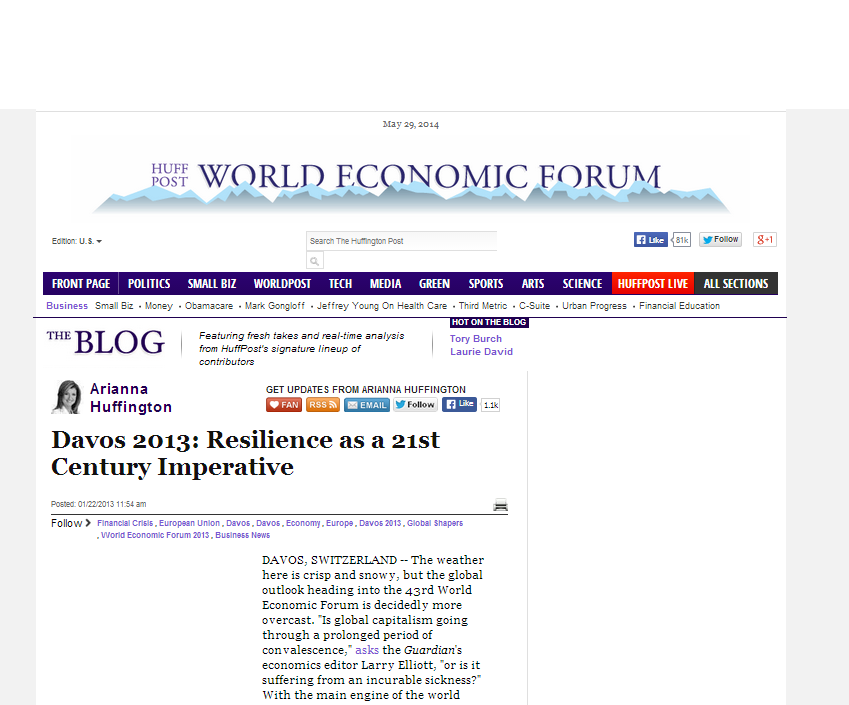Click the Google +1 button

coord(765,239)
